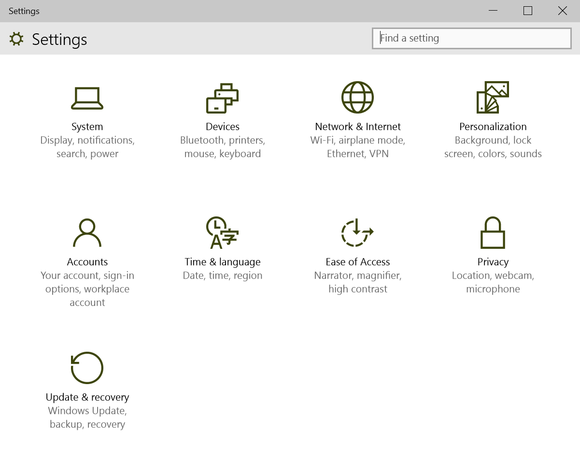The height and width of the screenshot is (458, 580).
Task: Click 'Narrator, magnifier, high contrast' description
Action: pyautogui.click(x=358, y=282)
